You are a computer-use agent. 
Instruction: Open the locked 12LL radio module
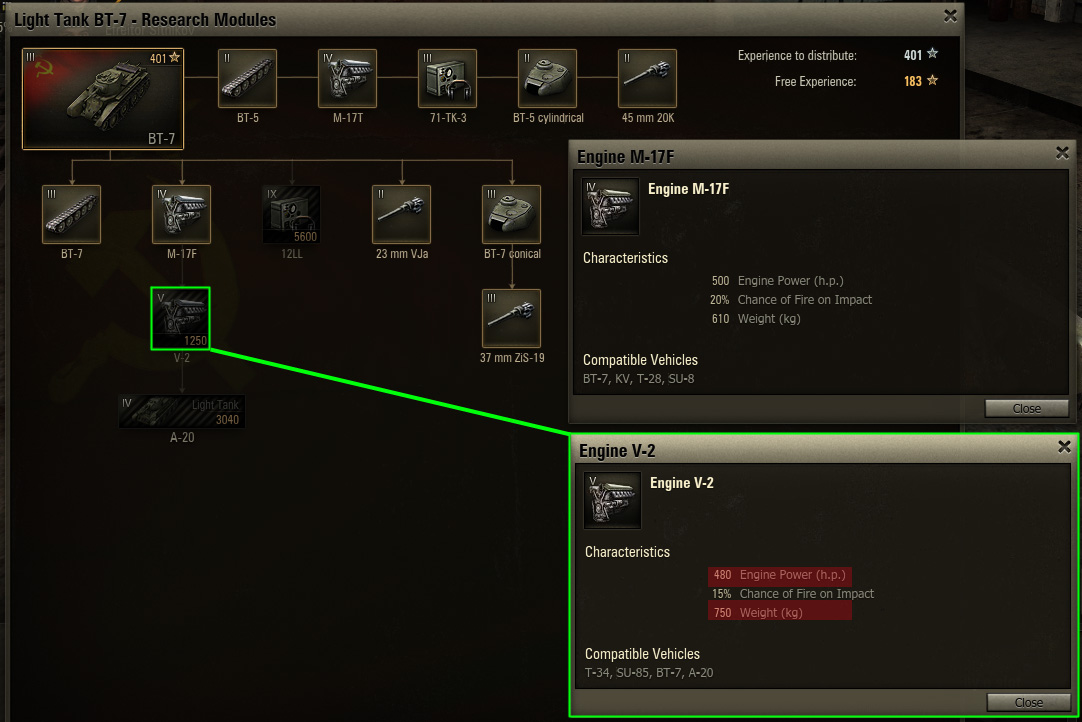click(x=291, y=214)
